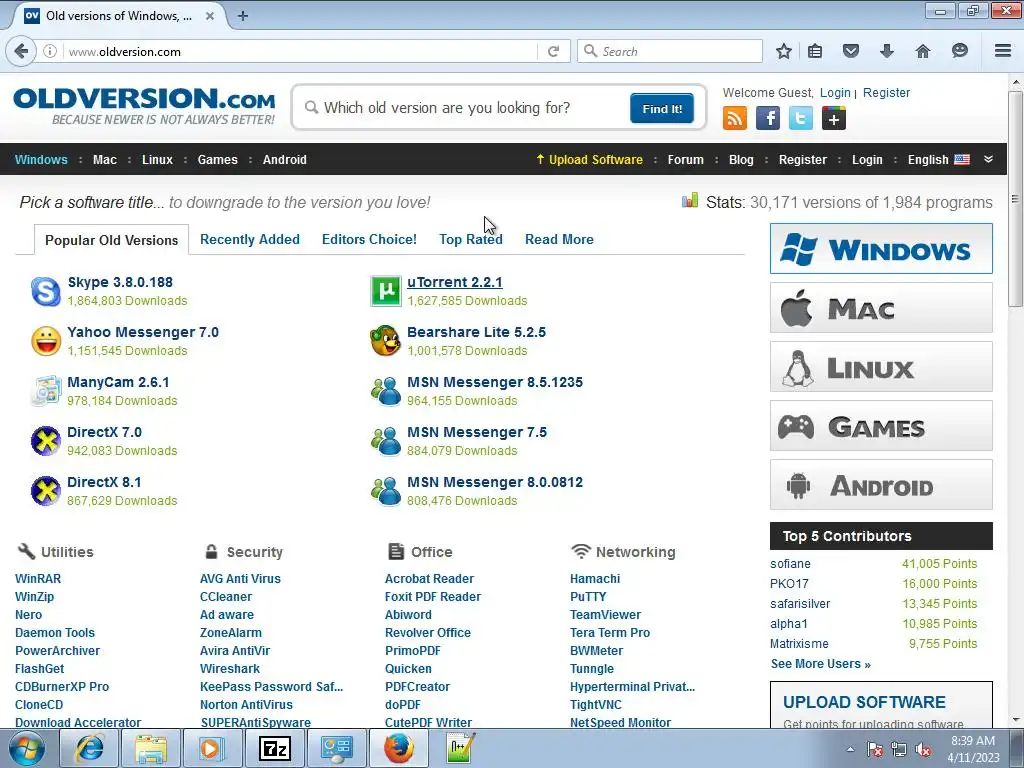Select Popular Old Versions tab
1024x768 pixels.
pos(112,240)
